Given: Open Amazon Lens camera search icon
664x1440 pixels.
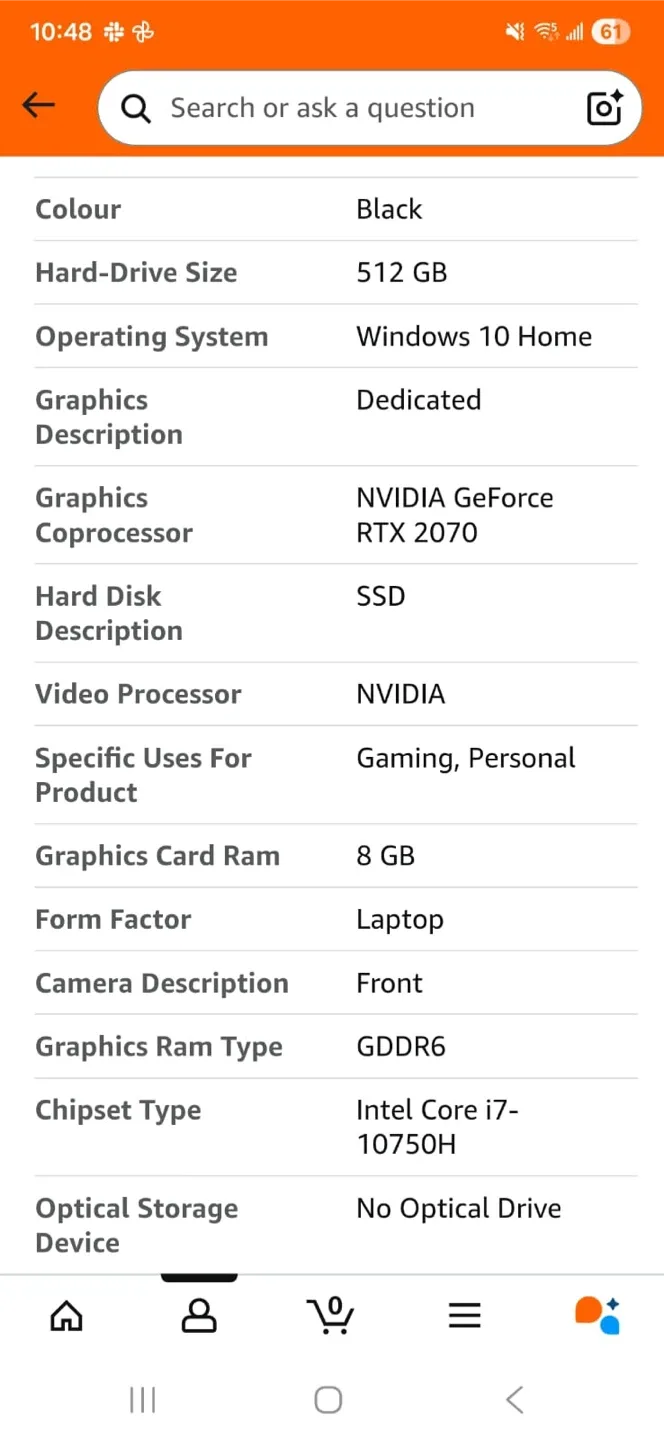Looking at the screenshot, I should (603, 108).
